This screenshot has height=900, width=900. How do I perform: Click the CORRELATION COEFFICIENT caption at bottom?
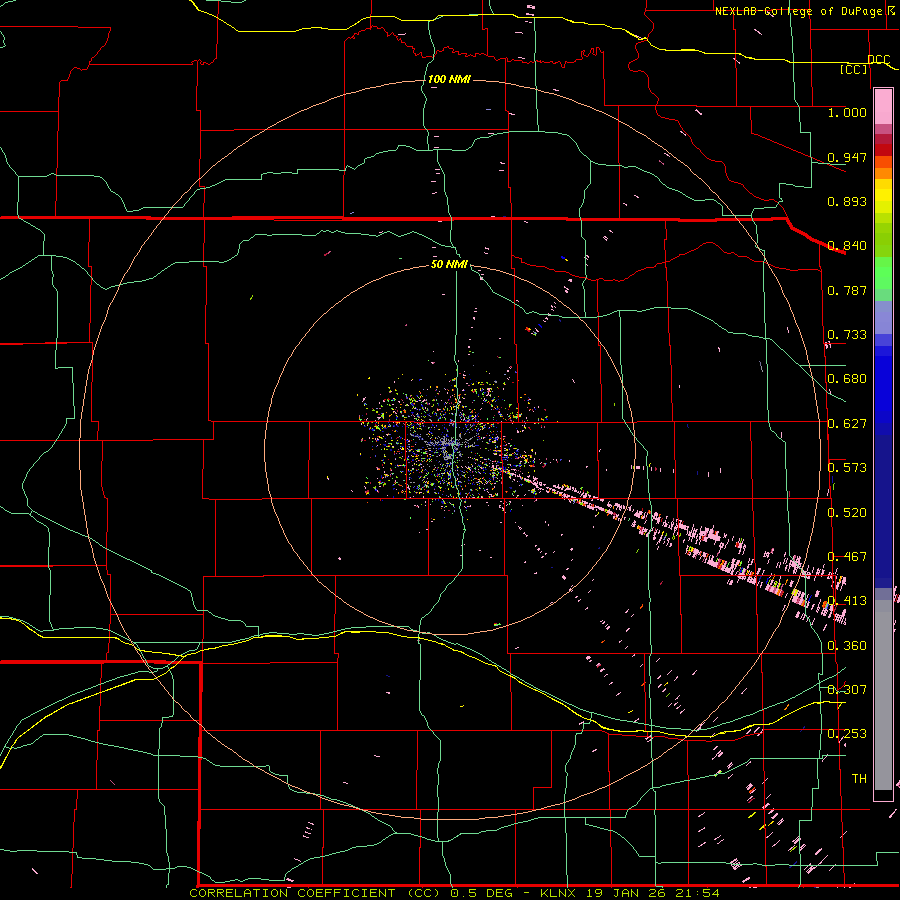coord(455,893)
